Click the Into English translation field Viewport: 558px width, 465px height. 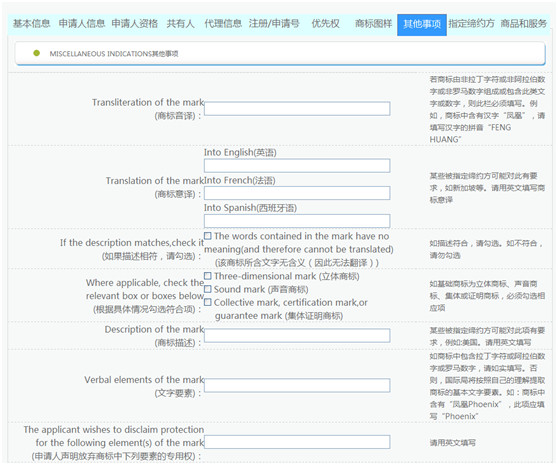point(297,165)
